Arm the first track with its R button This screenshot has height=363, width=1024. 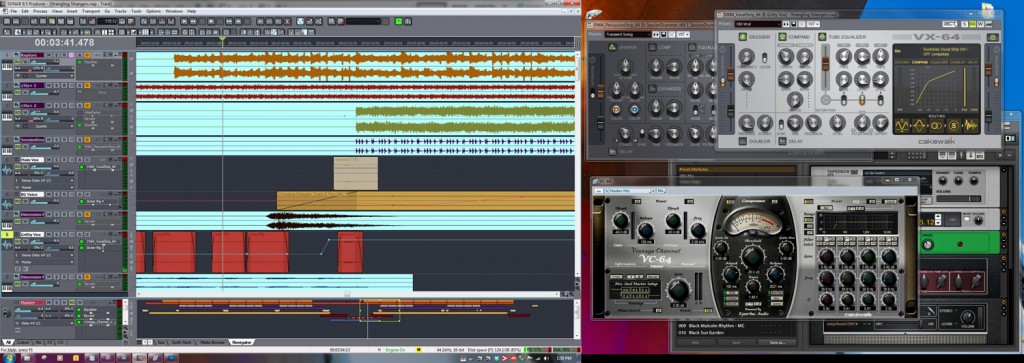pyautogui.click(x=63, y=55)
